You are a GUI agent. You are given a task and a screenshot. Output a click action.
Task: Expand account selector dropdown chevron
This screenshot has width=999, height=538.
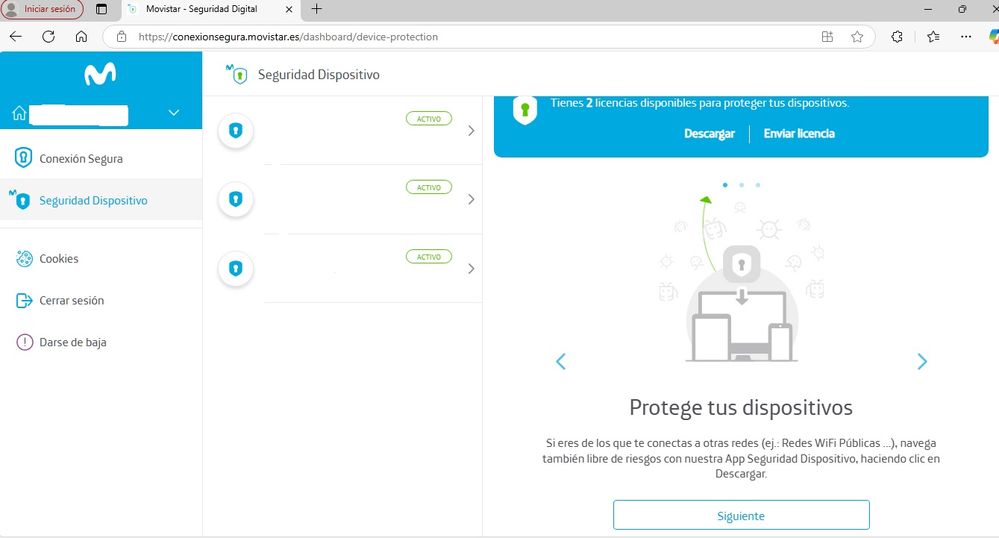(174, 113)
